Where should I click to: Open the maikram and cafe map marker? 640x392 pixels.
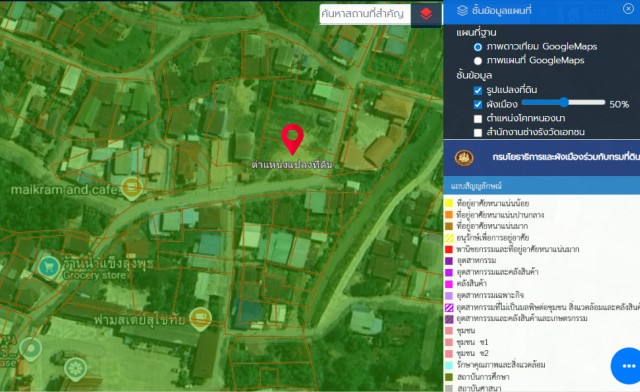click(131, 189)
